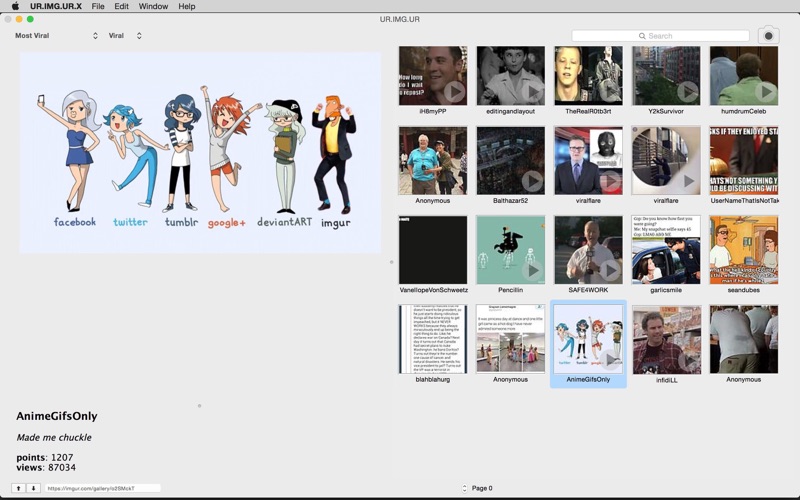Select the seandubes King of the Hill thumbnail
The height and width of the screenshot is (500, 800).
pyautogui.click(x=743, y=250)
